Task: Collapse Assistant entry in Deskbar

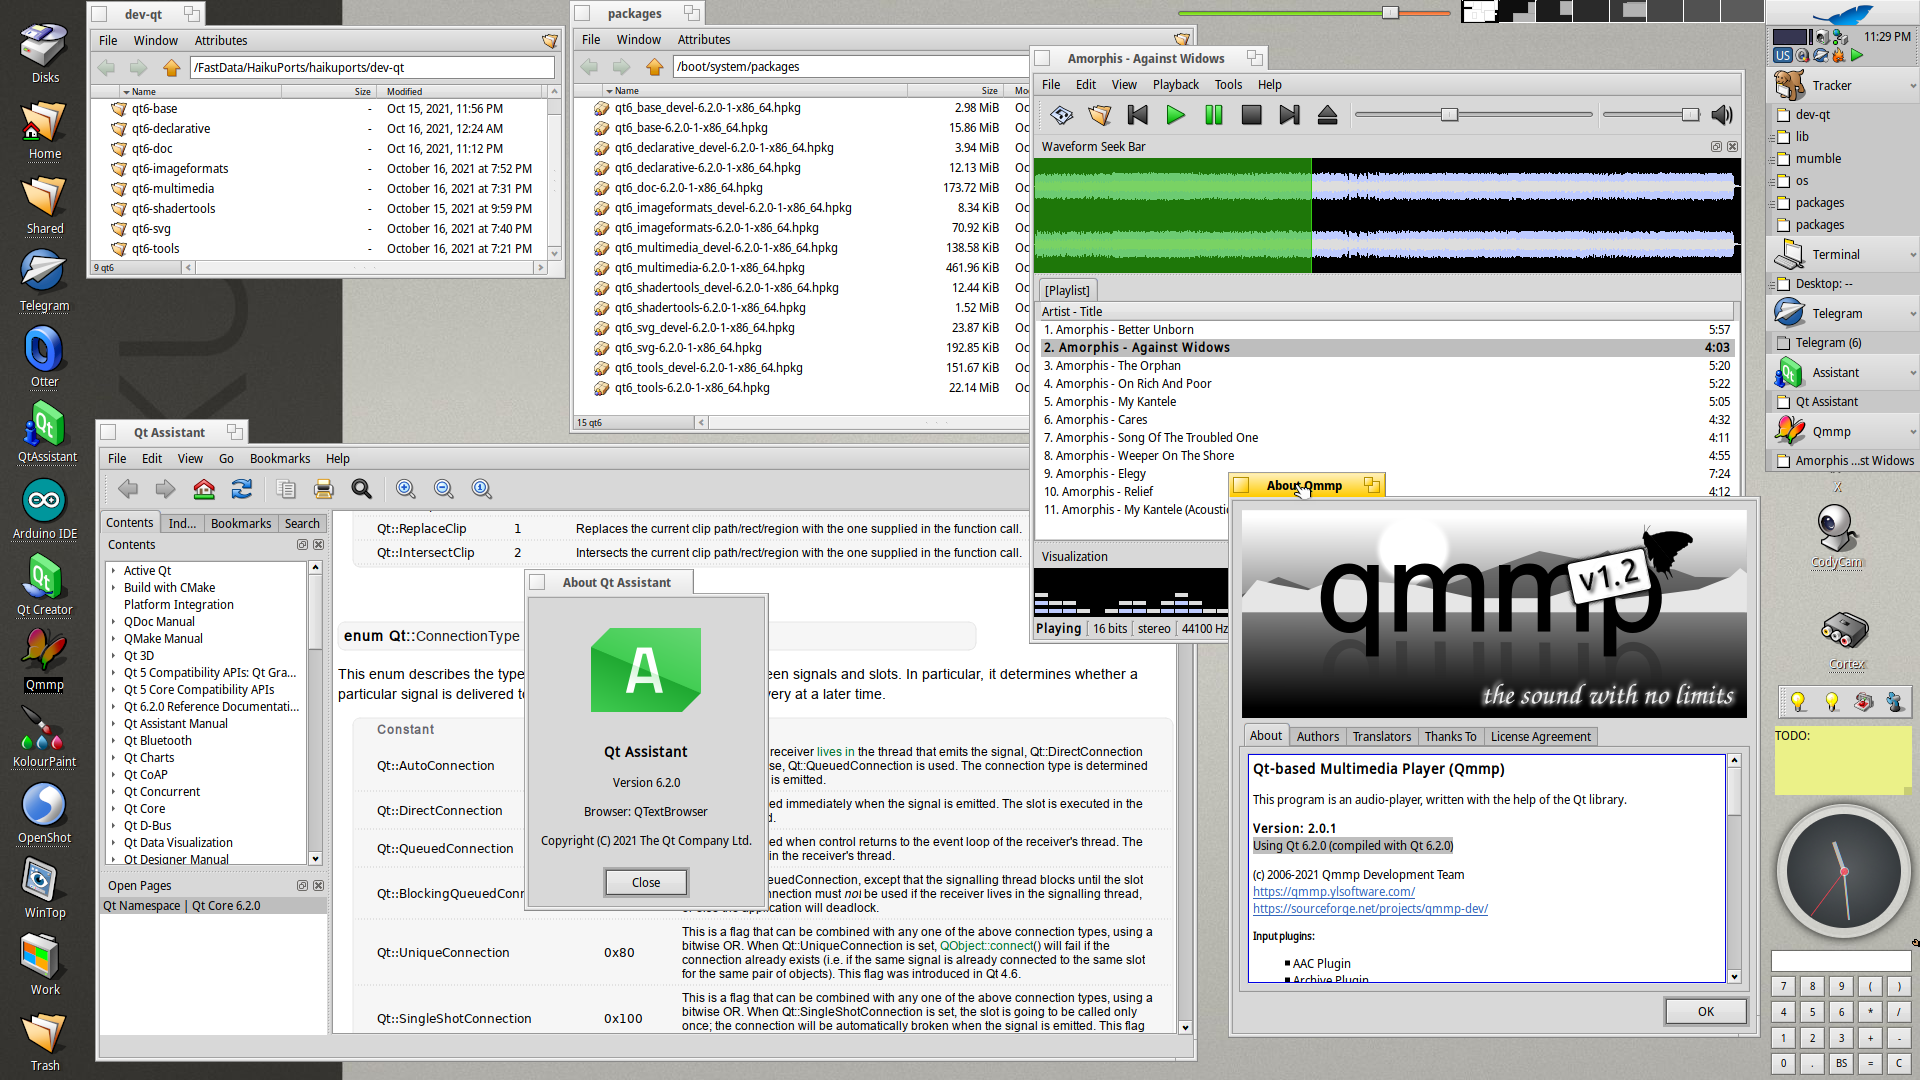Action: (x=1912, y=373)
